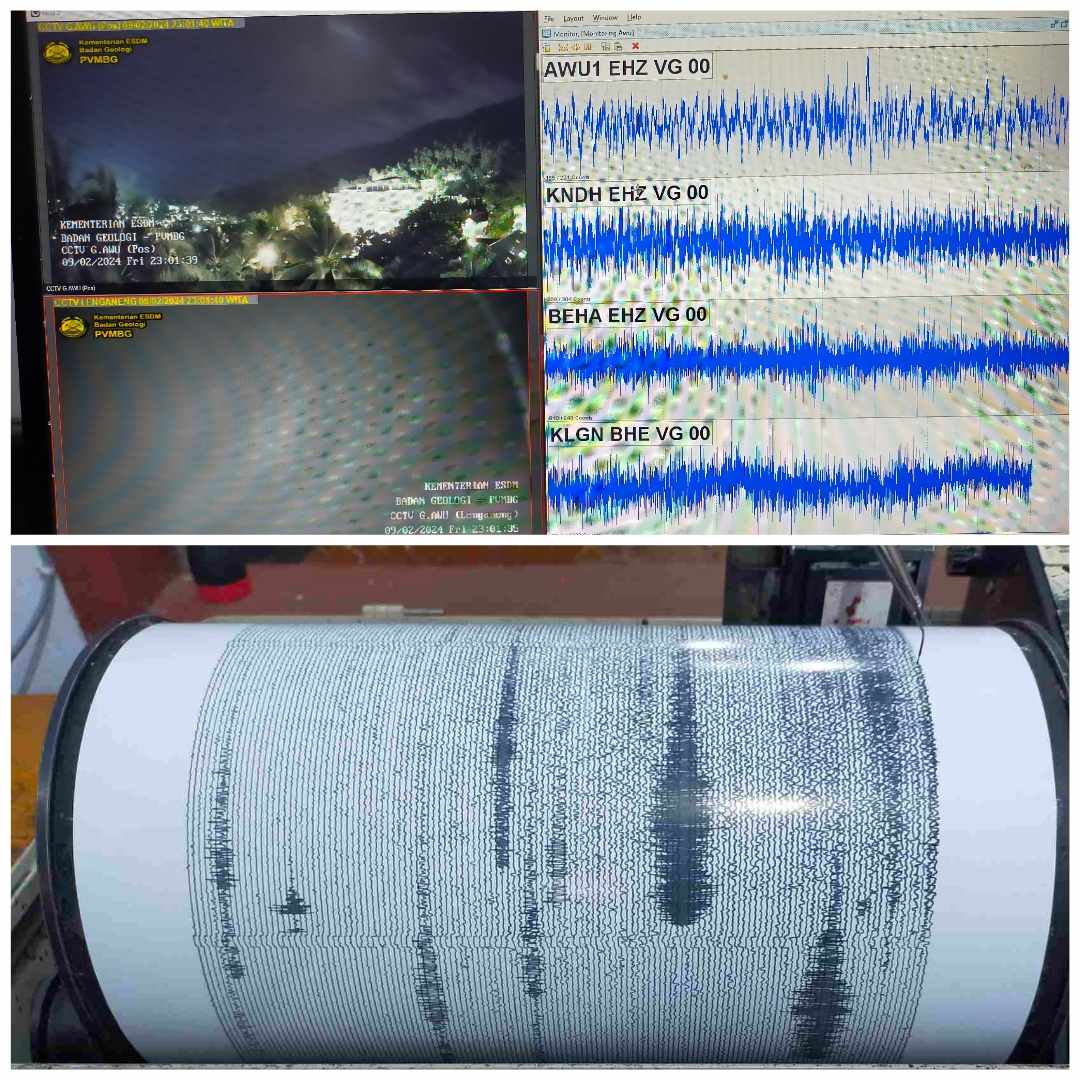Click the Monitor window title bar icon
The width and height of the screenshot is (1080, 1080).
click(x=546, y=33)
